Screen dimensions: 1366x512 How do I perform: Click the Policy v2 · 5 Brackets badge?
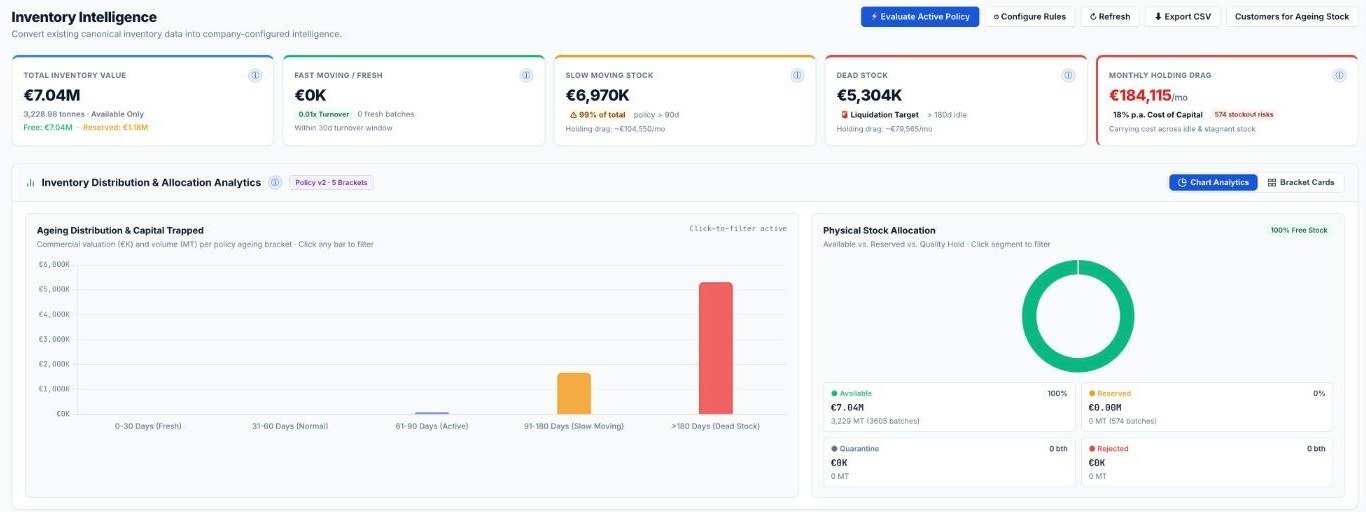331,182
